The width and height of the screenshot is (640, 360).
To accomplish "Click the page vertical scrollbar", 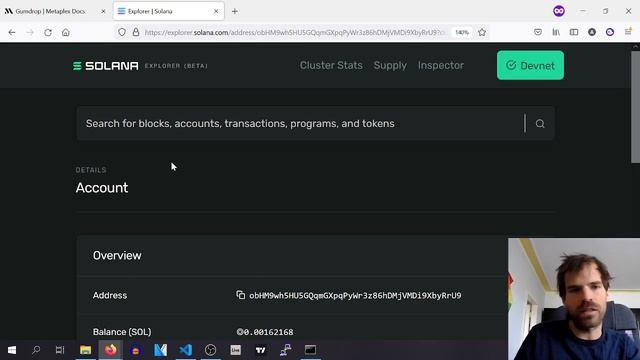I will click(635, 107).
